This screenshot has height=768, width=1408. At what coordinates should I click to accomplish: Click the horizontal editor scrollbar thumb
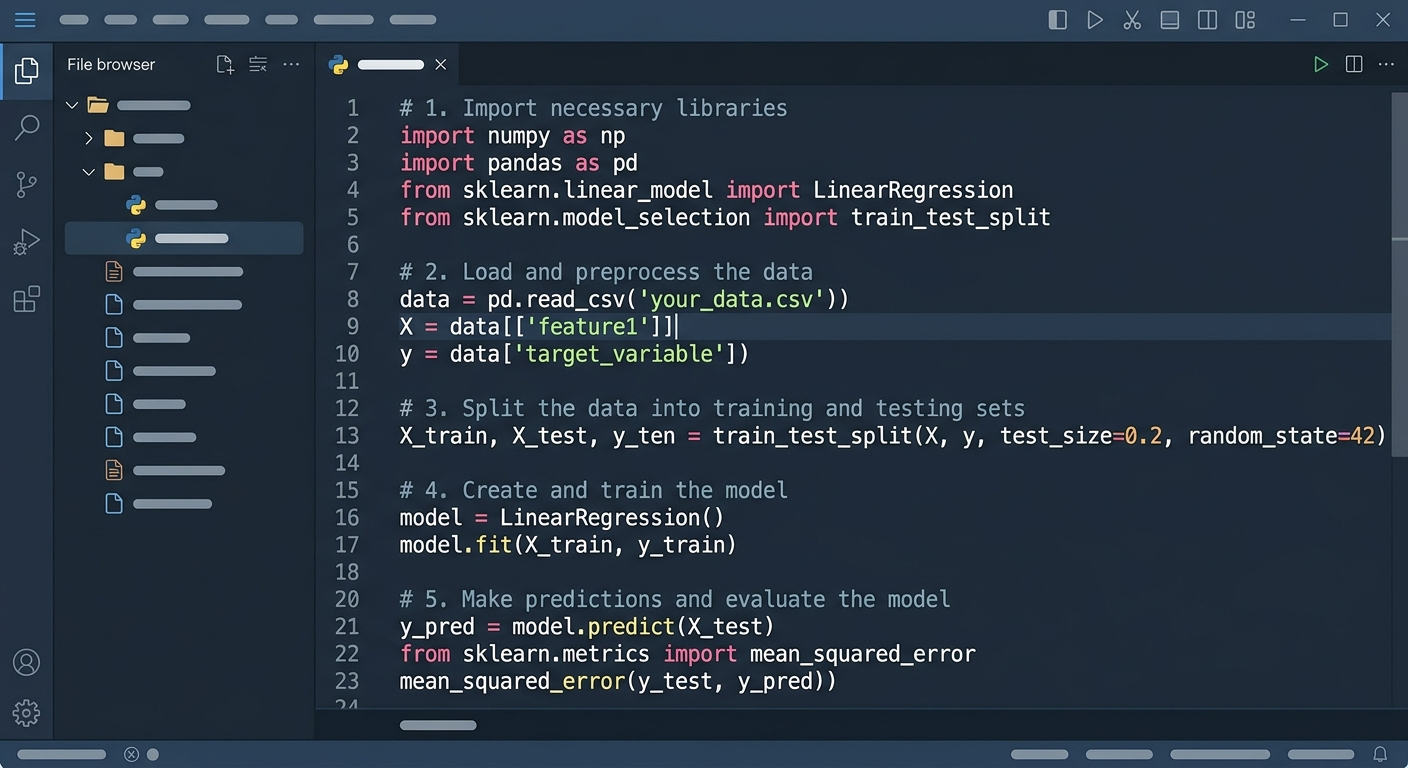click(438, 725)
